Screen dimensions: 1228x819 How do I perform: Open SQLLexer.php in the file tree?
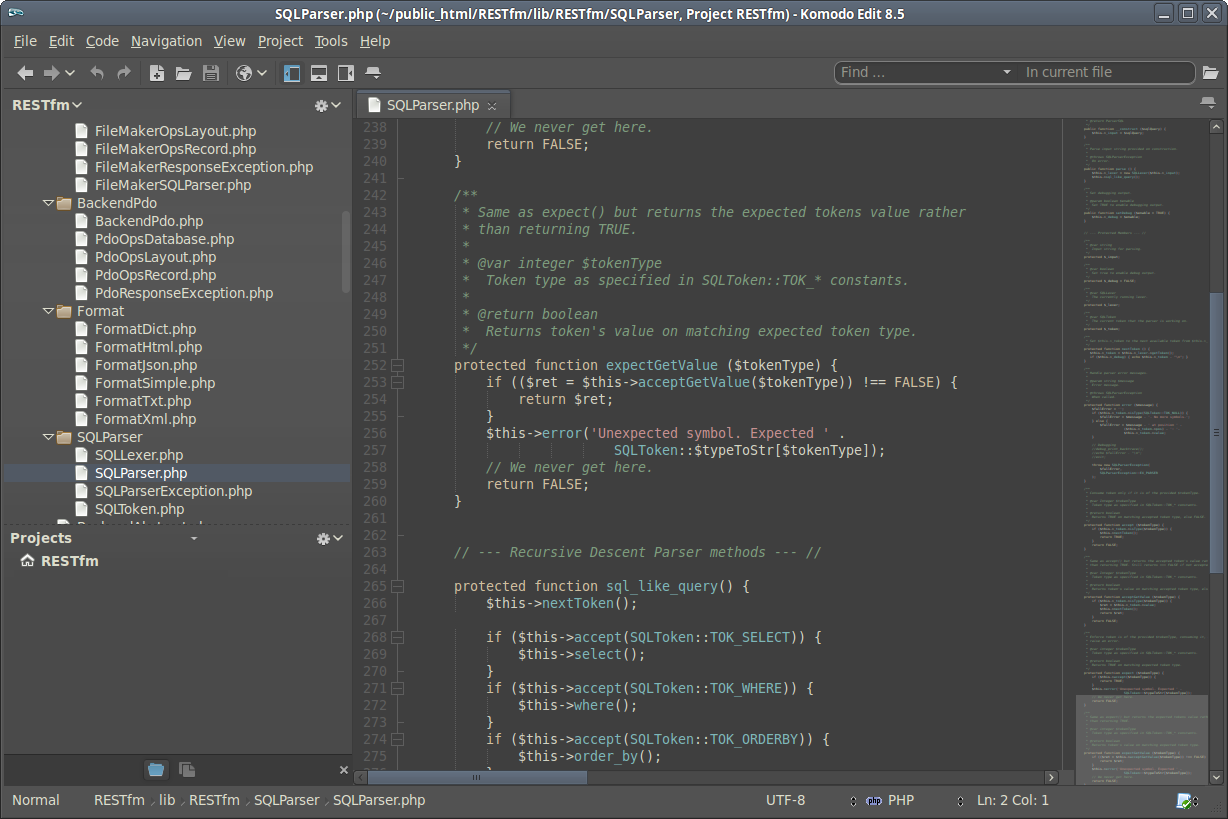pos(139,455)
